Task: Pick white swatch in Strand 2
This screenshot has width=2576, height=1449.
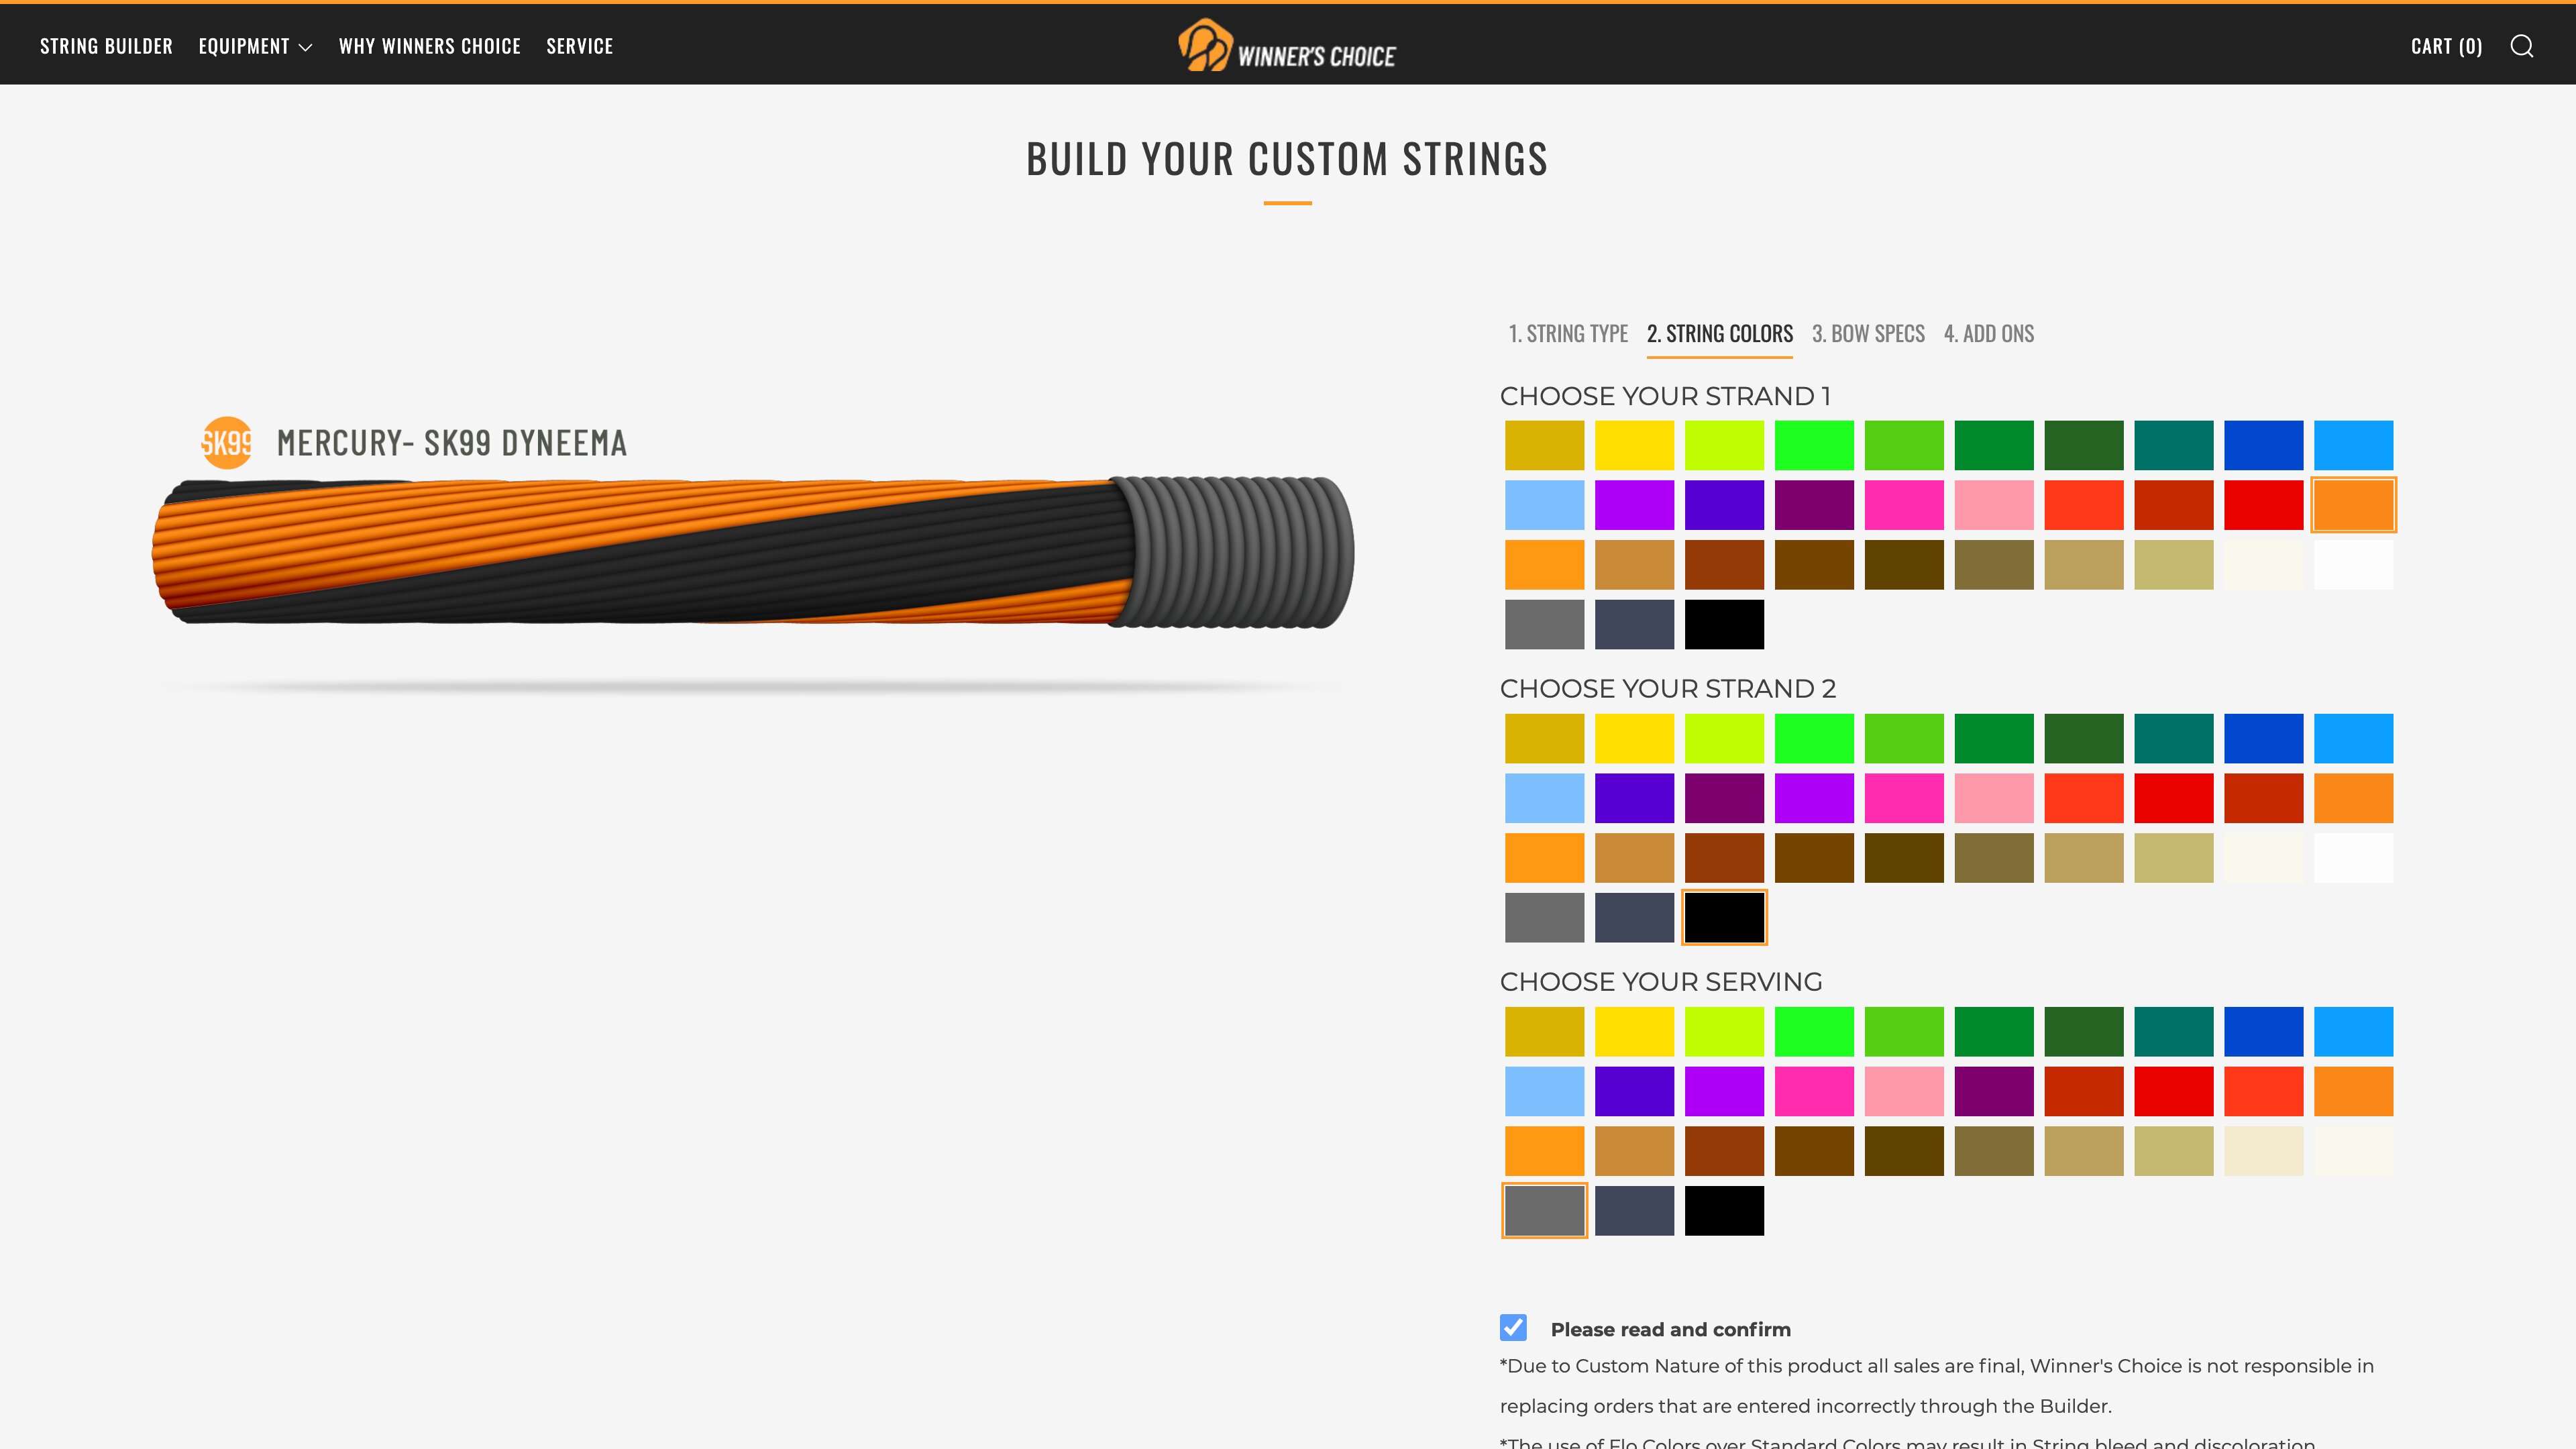Action: click(x=2353, y=858)
